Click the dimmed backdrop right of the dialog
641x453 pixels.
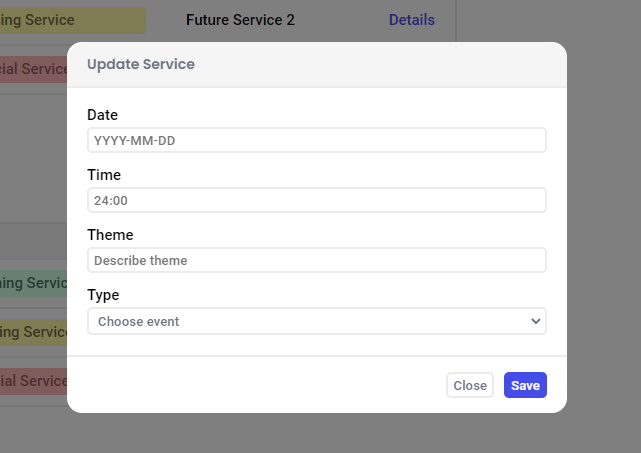click(x=603, y=230)
